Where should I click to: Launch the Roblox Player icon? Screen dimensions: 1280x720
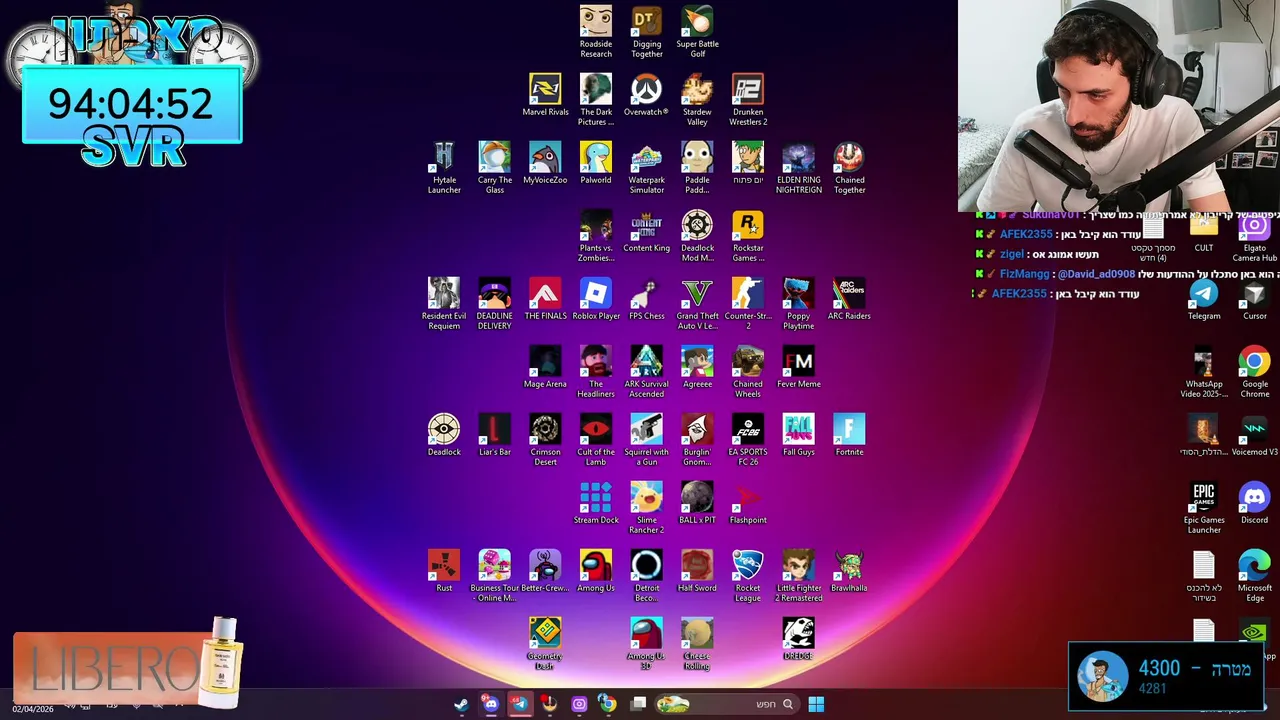tap(596, 299)
